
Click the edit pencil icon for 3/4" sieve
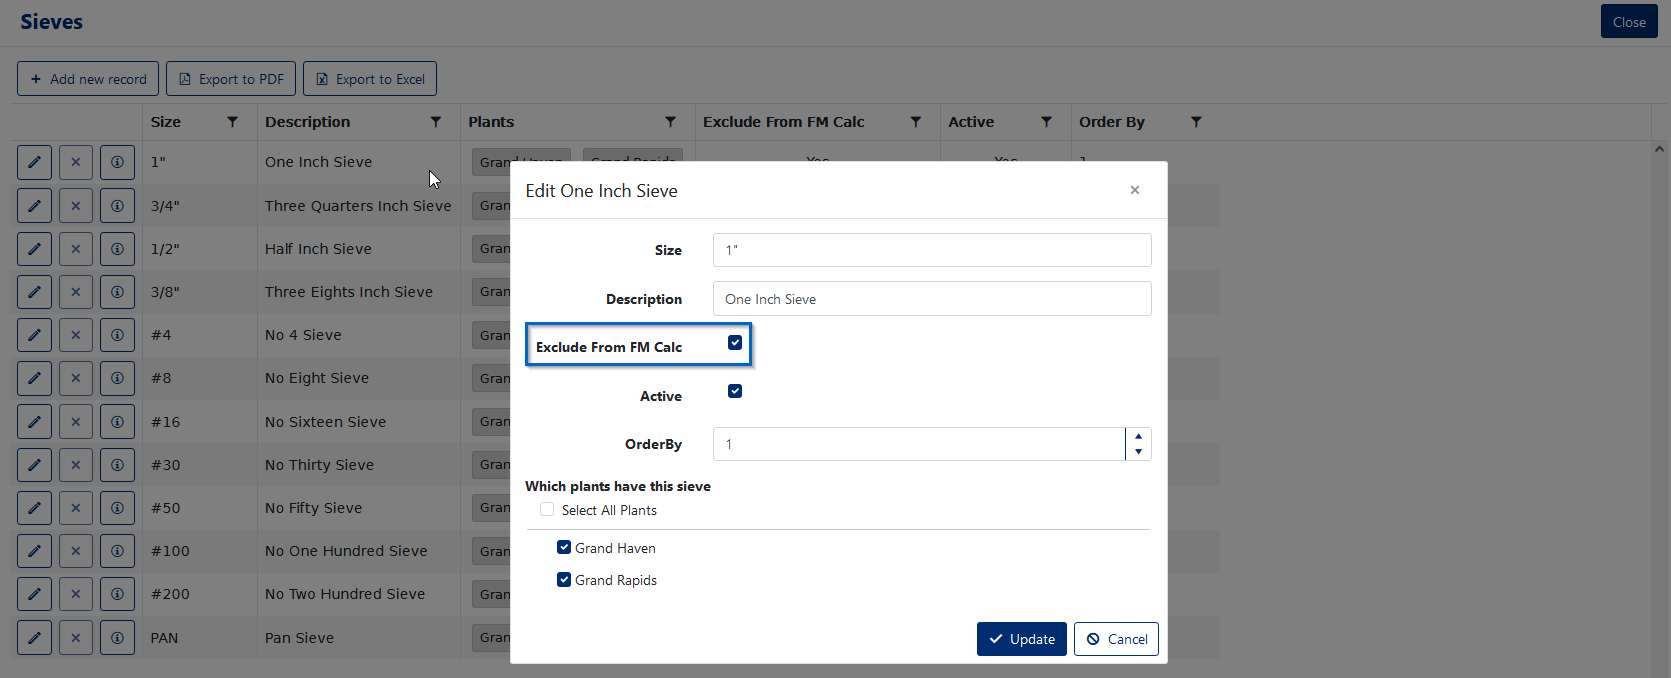click(x=34, y=205)
